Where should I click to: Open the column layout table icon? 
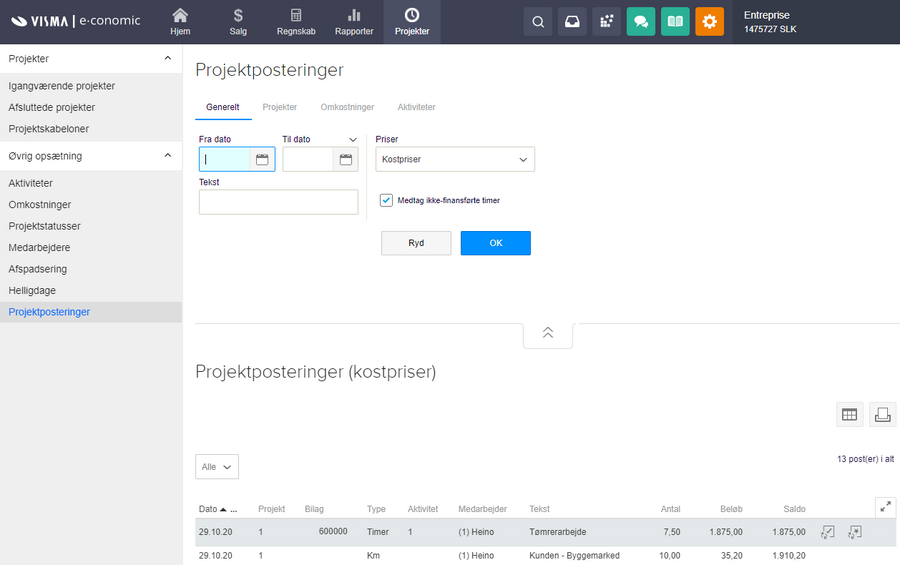point(849,415)
